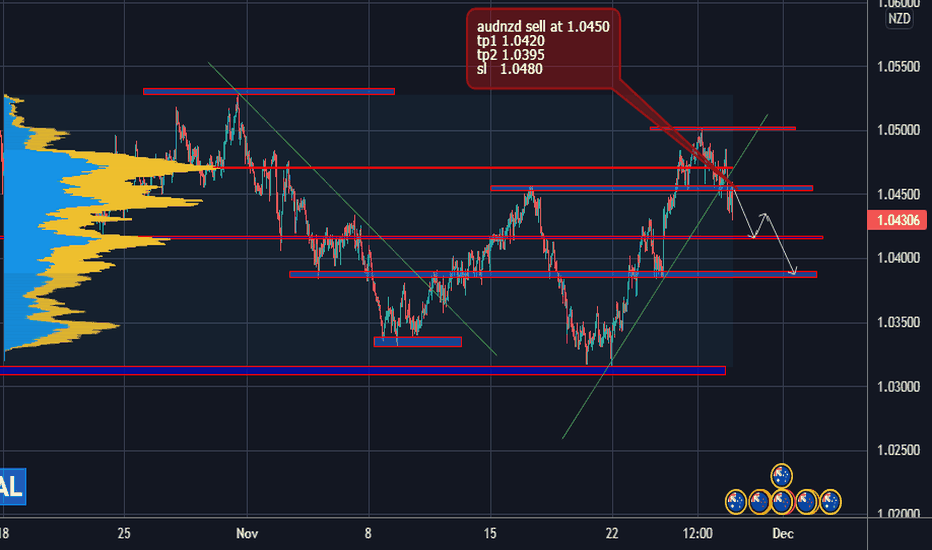Click the 1.02500 price axis label

898,450
